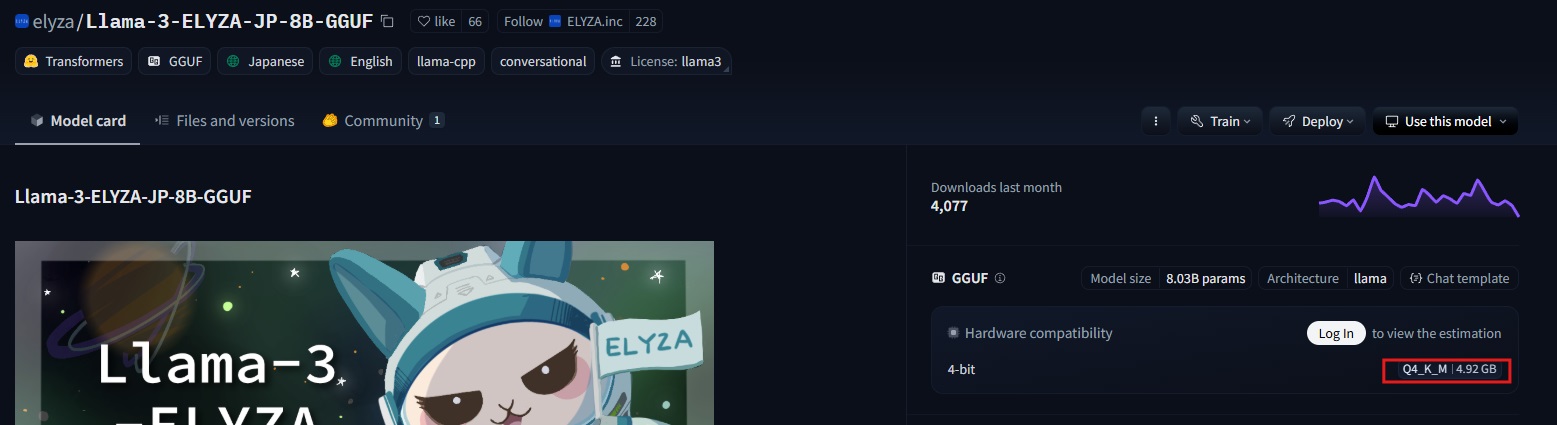Open the Use this model dropdown
Viewport: 1557px width, 425px height.
tap(1445, 121)
